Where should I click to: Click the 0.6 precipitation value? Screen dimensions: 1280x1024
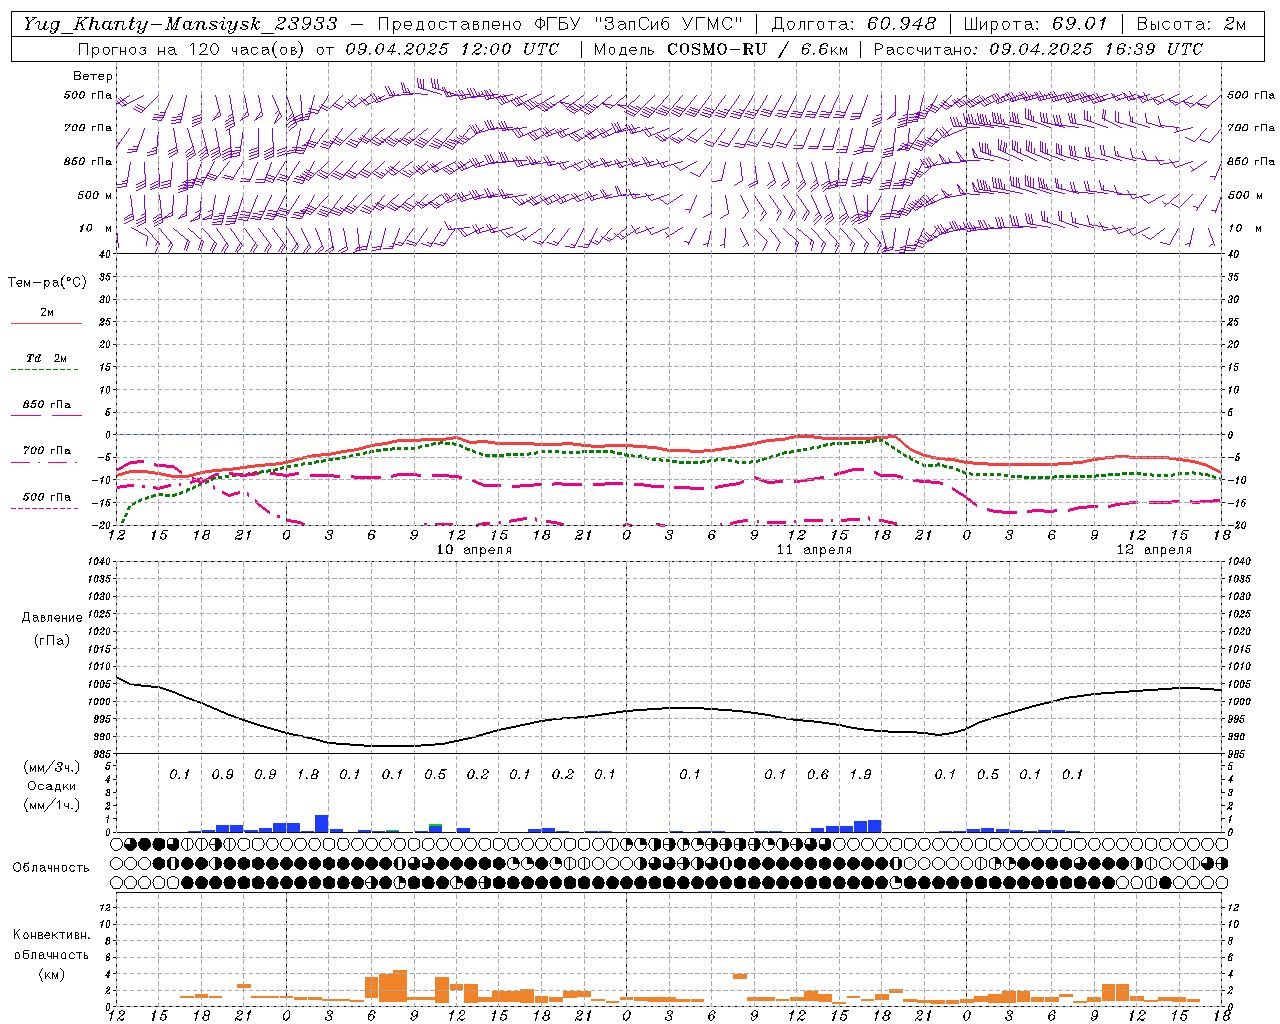point(818,774)
